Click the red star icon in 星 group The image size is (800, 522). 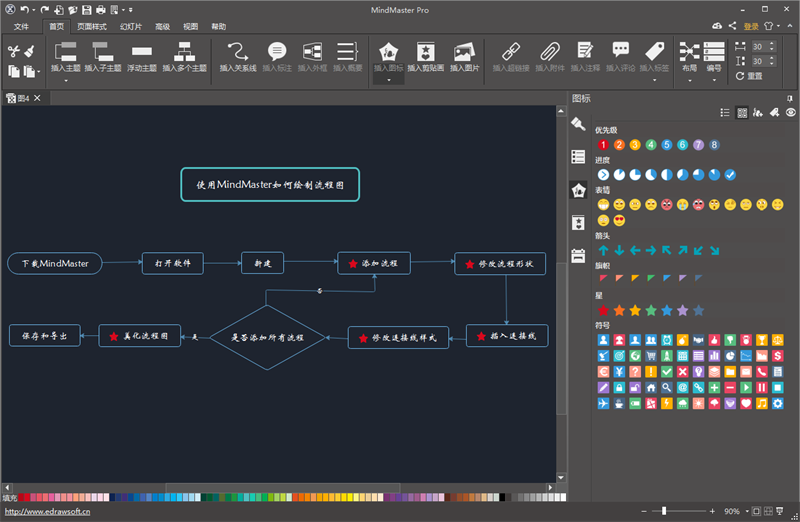pyautogui.click(x=603, y=310)
